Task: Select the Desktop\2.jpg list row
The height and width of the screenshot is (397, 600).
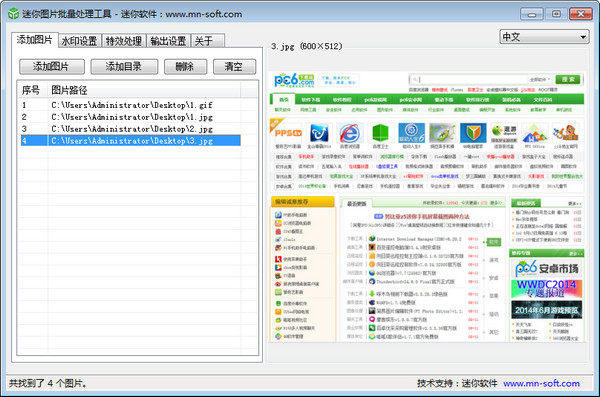Action: pyautogui.click(x=130, y=129)
